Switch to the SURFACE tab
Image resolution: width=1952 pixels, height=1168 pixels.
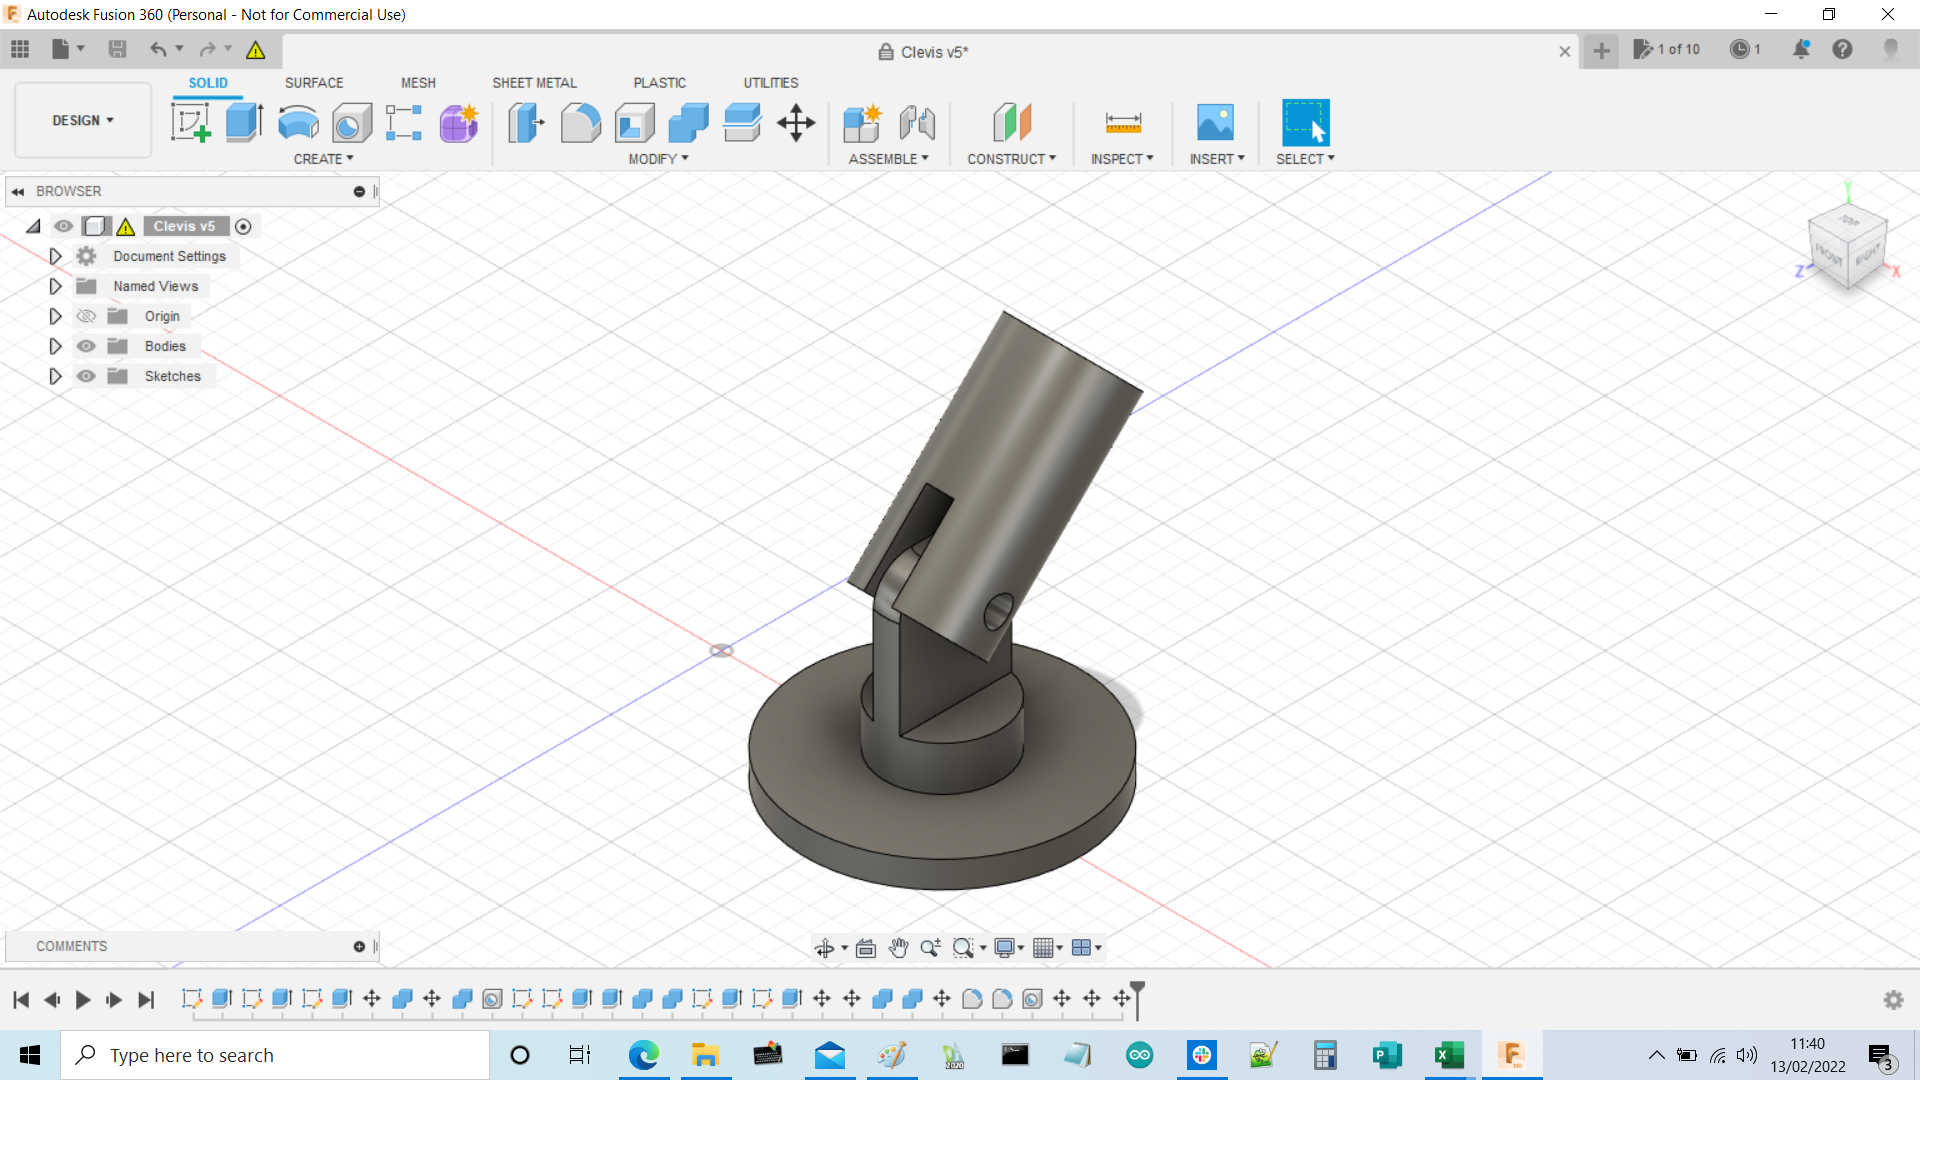(x=313, y=82)
